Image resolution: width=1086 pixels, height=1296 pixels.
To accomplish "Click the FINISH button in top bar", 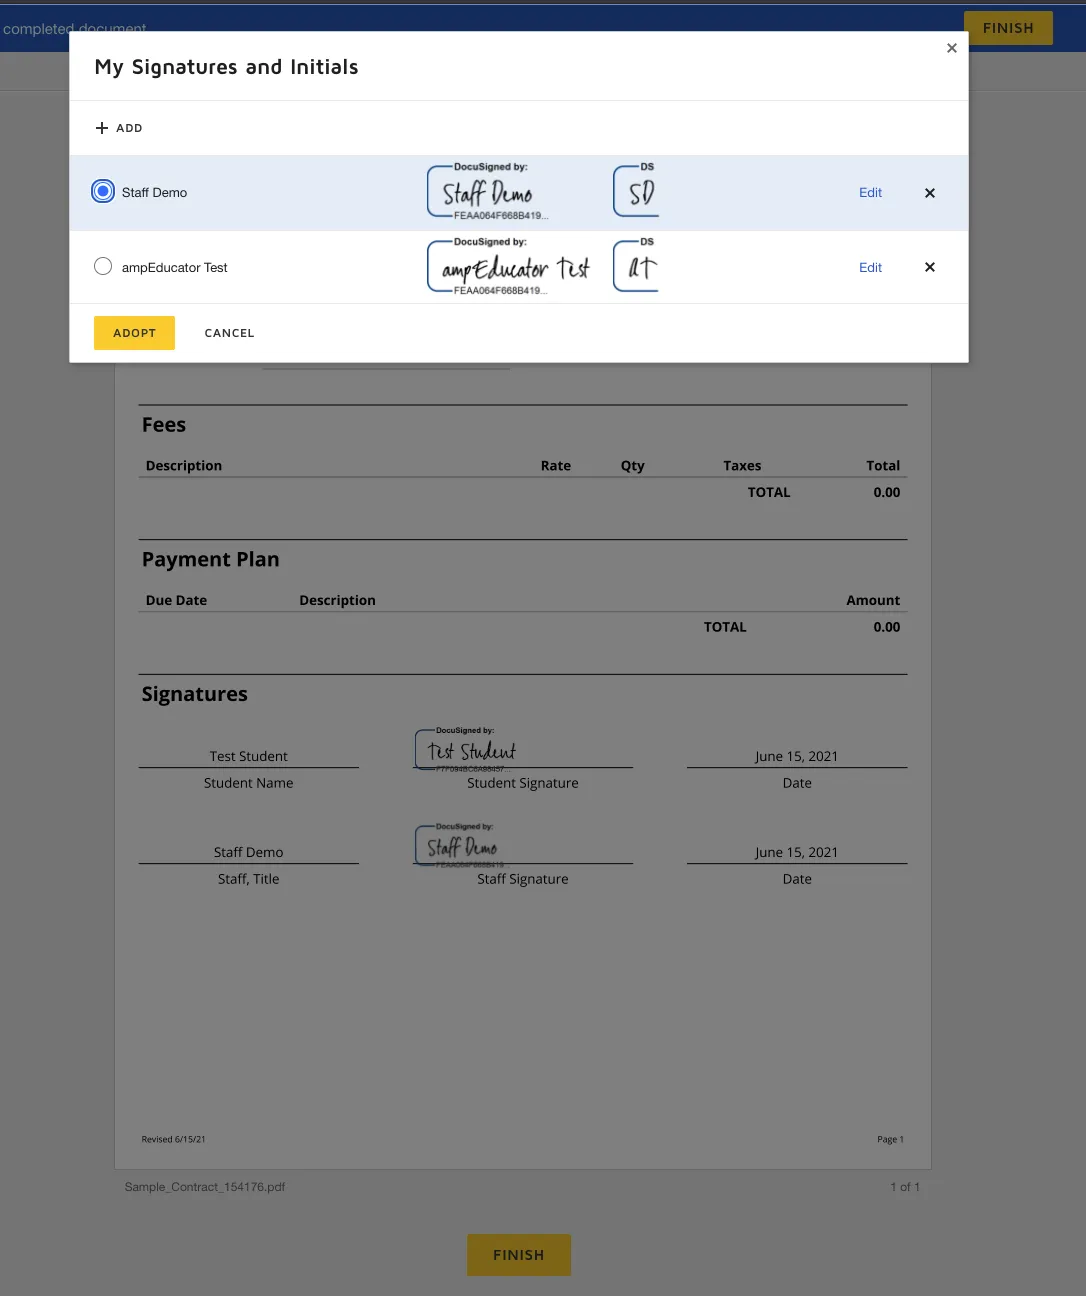I will point(1008,28).
